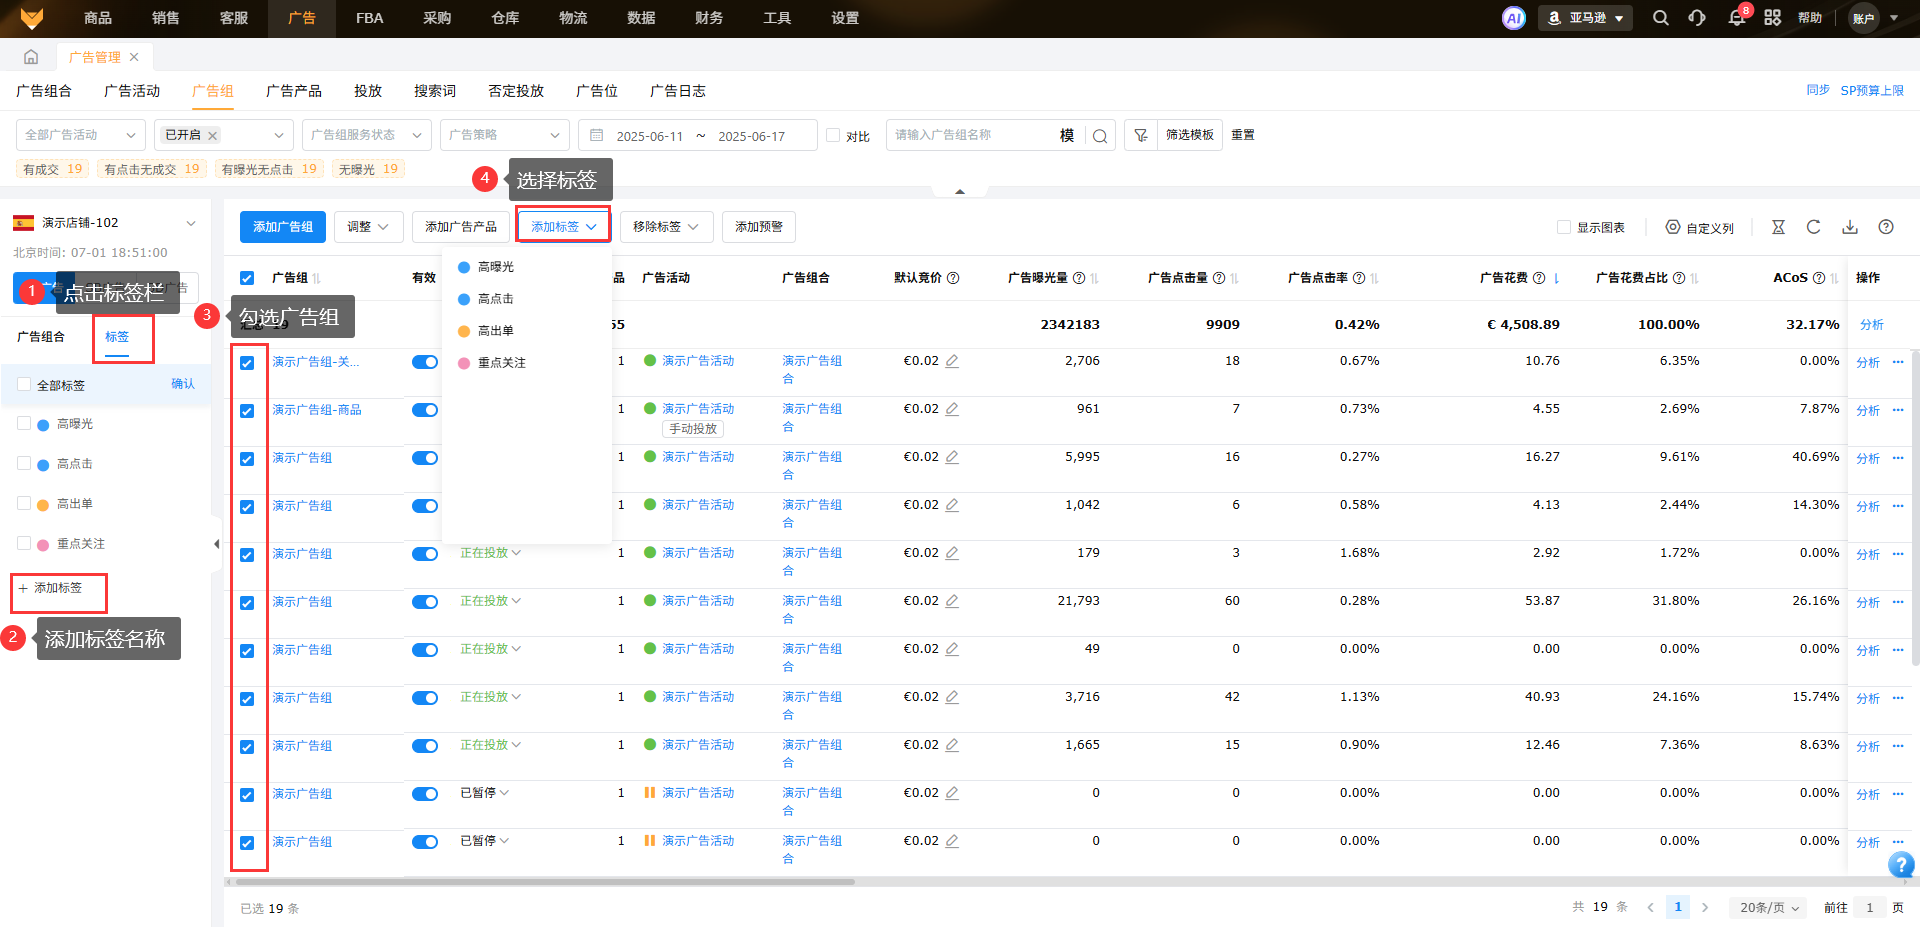1920x927 pixels.
Task: Open the FBA menu in top navigation
Action: (369, 18)
